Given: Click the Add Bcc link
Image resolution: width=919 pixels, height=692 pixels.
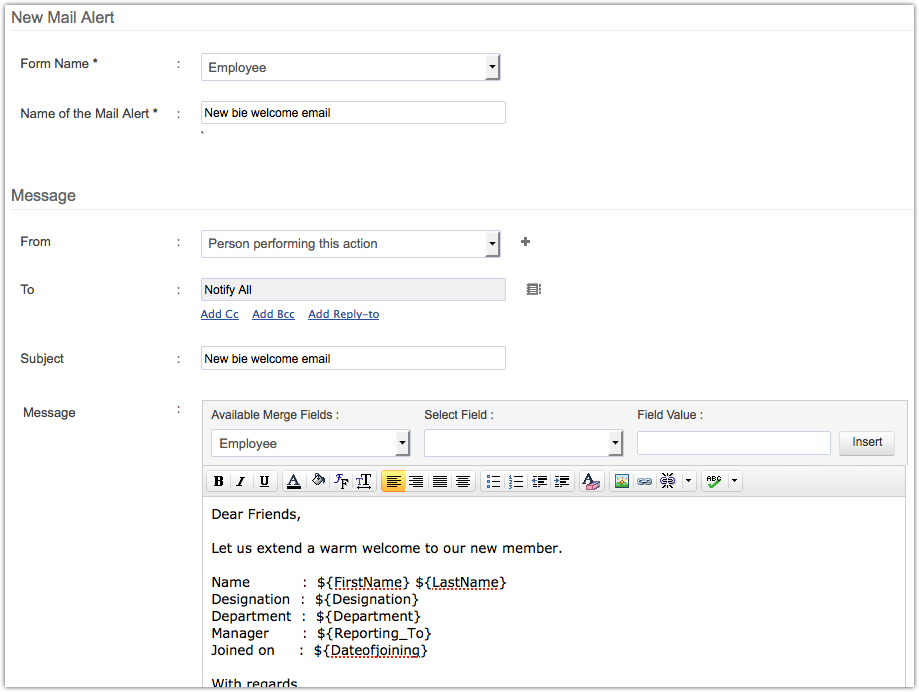Looking at the screenshot, I should (273, 314).
